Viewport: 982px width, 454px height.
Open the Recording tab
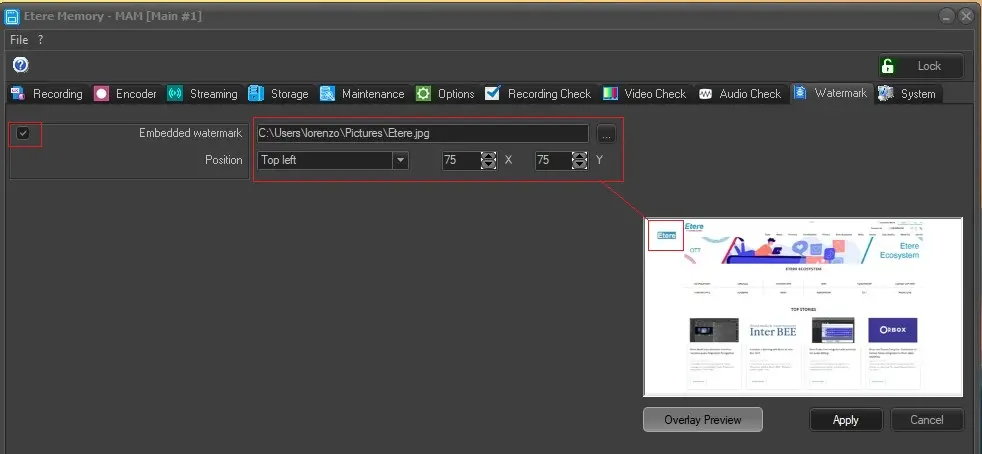coord(47,94)
